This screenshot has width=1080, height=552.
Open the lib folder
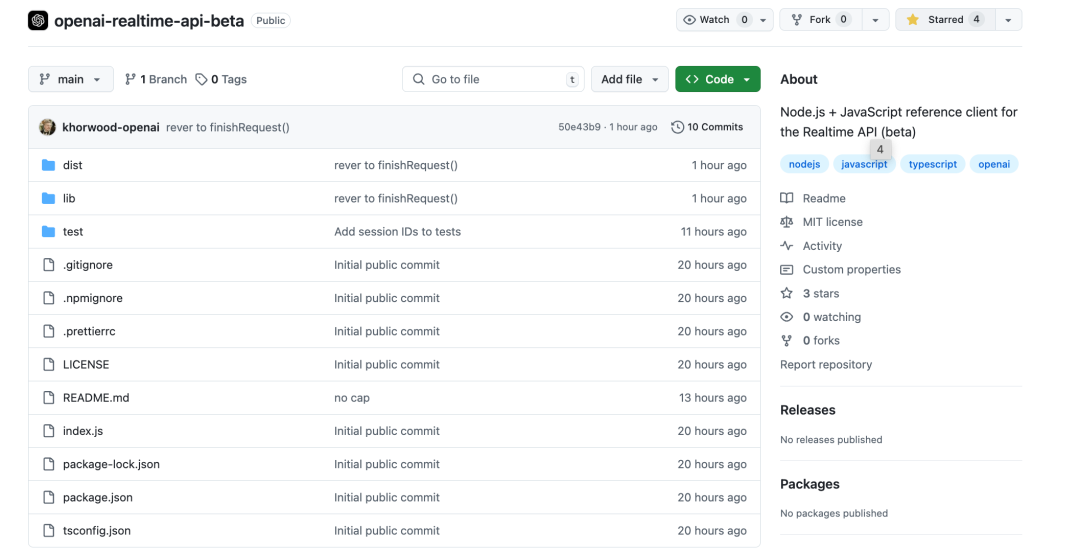click(x=69, y=198)
